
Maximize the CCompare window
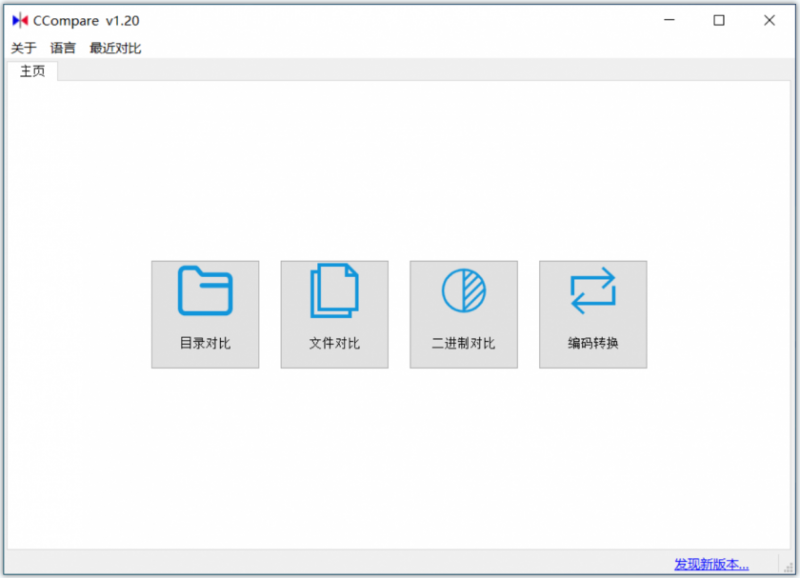tap(719, 20)
